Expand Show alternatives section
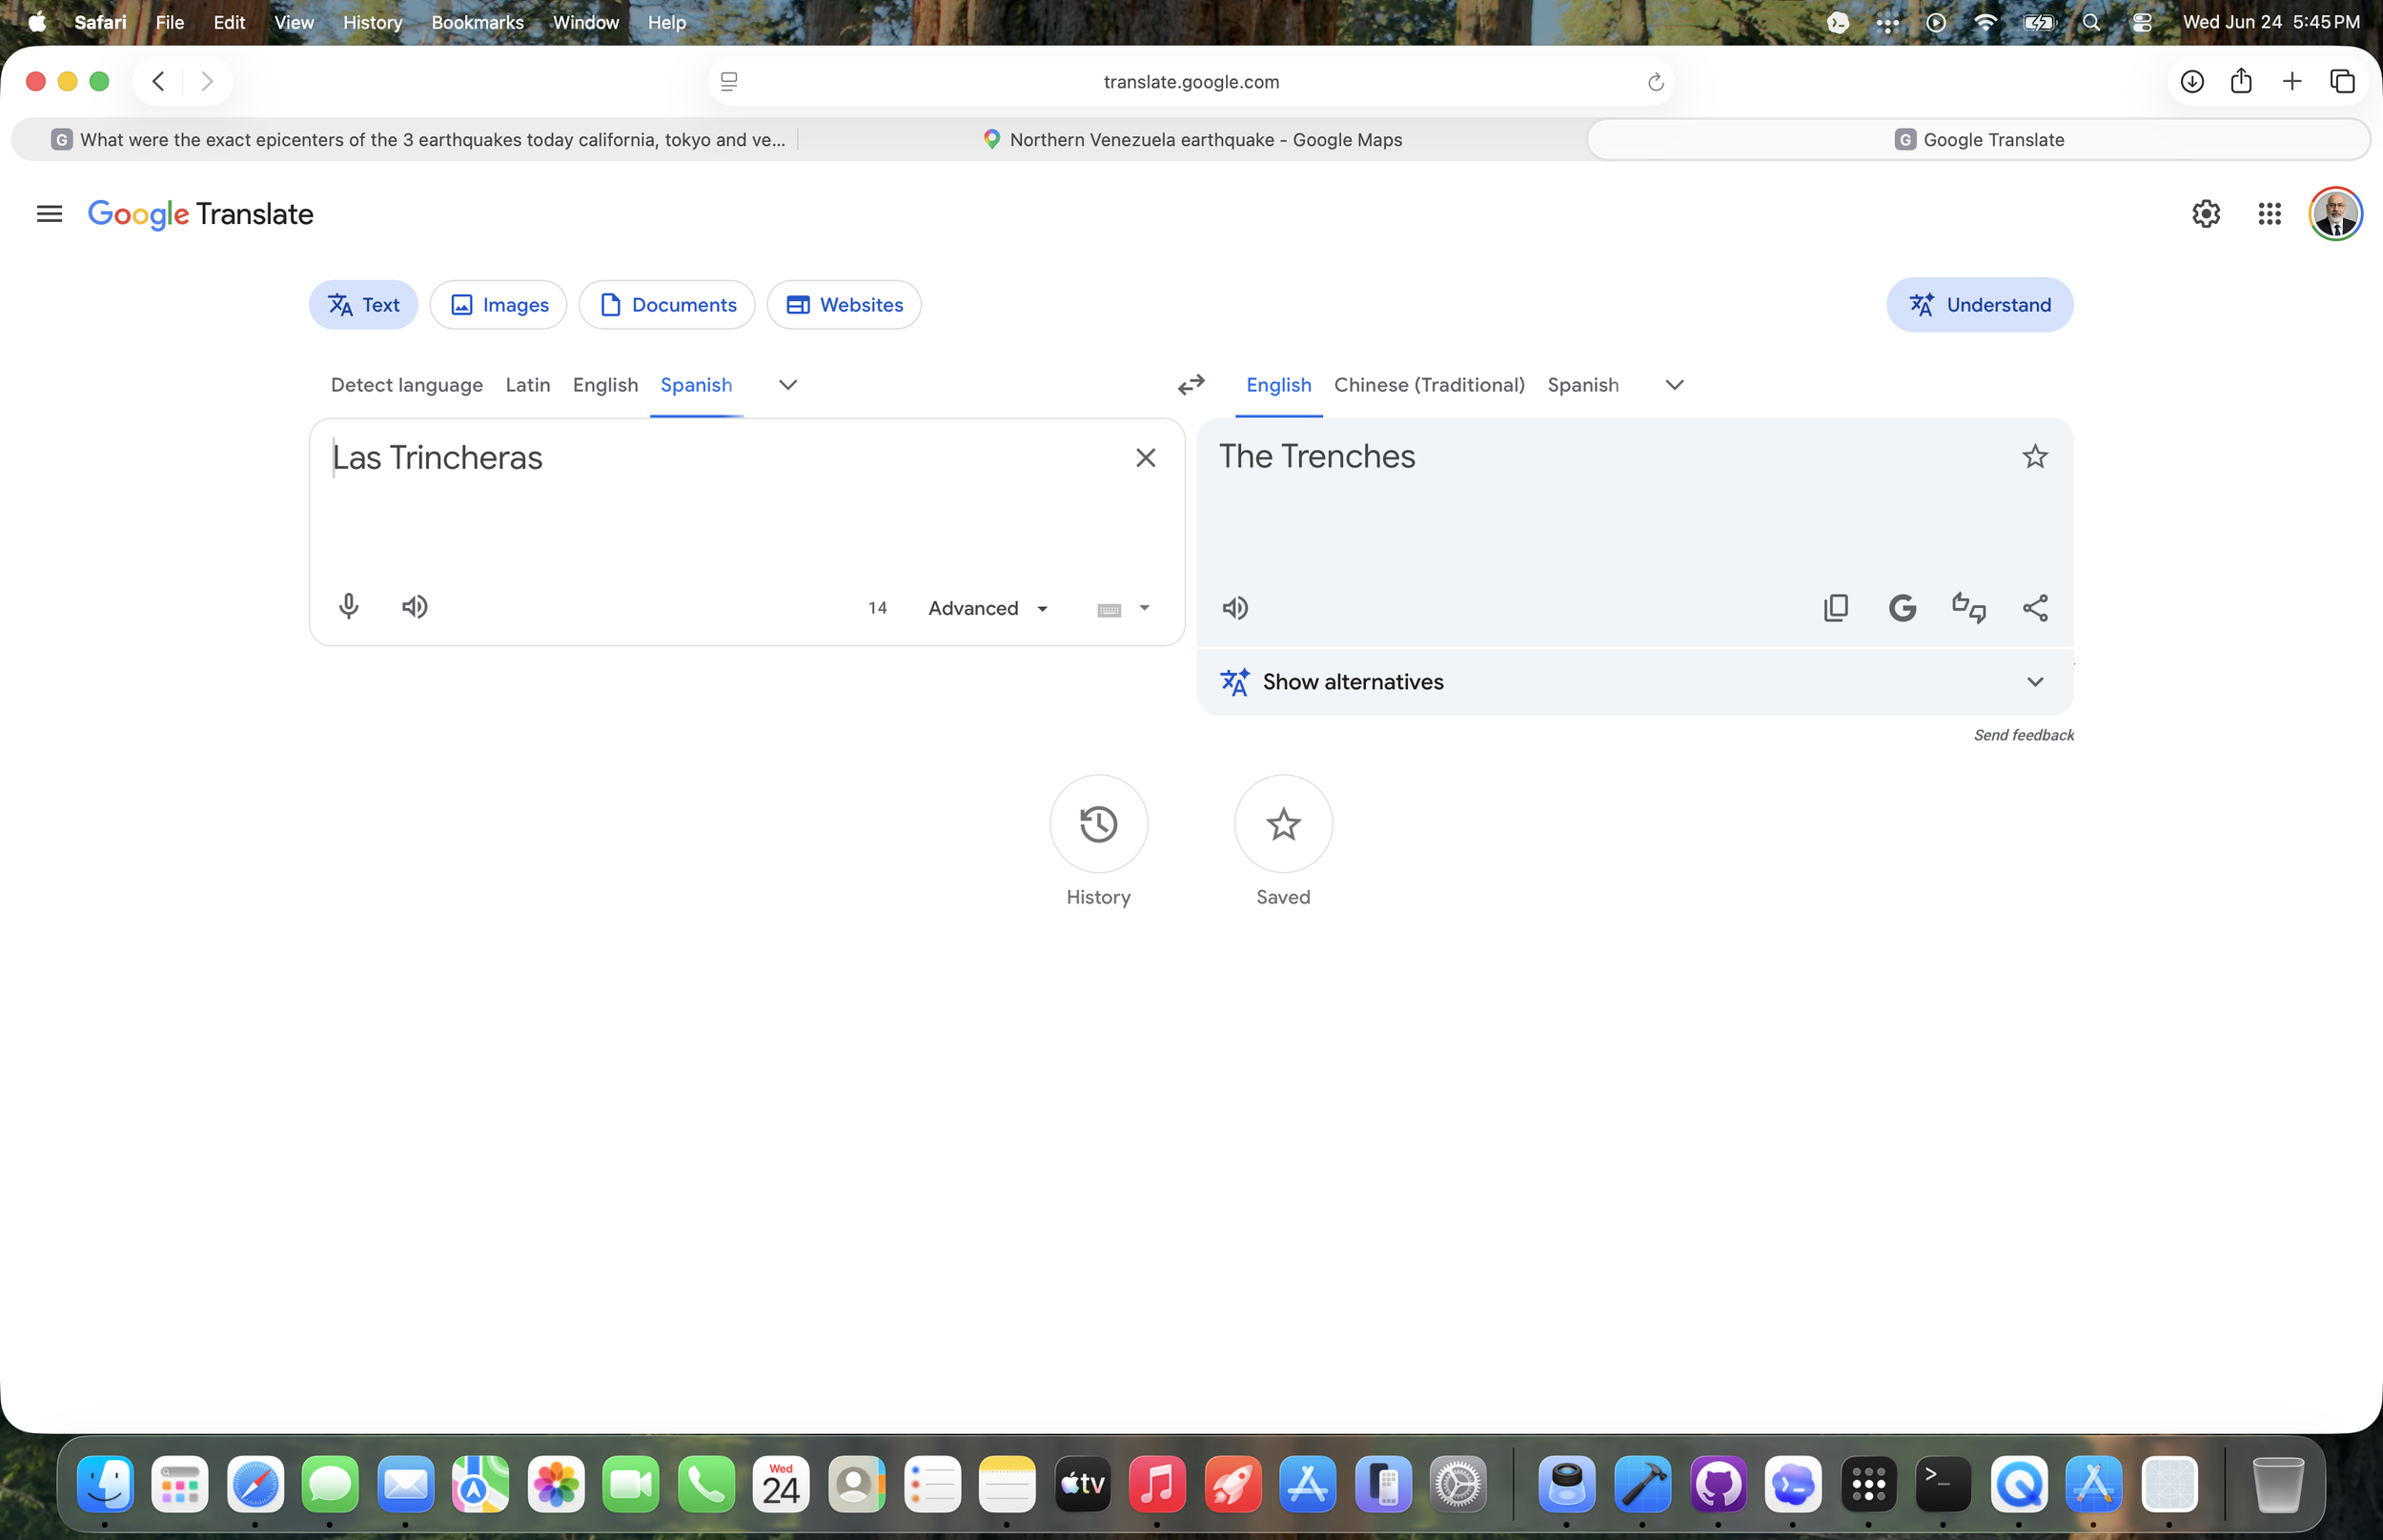 (x=1635, y=682)
